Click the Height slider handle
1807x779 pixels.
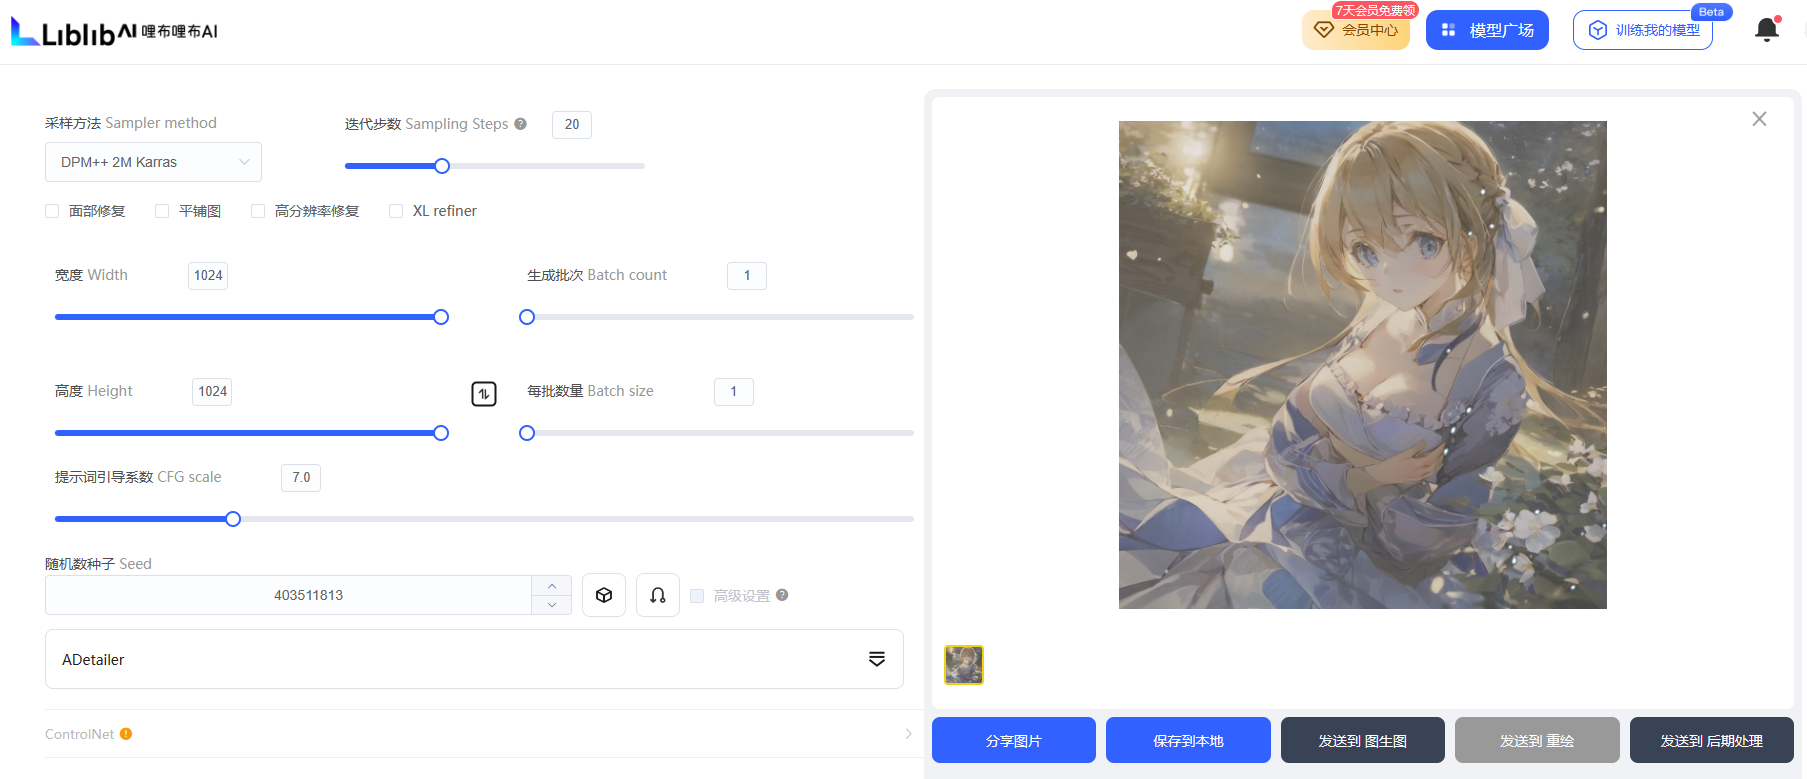point(441,433)
